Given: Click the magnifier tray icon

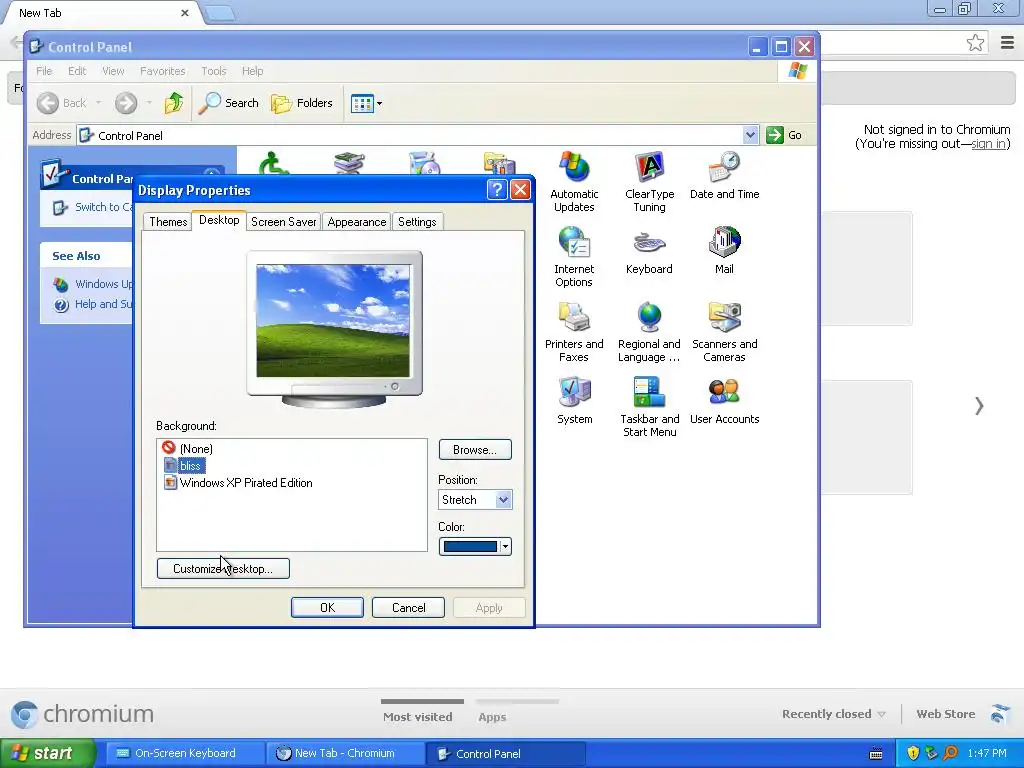Looking at the screenshot, I should 950,753.
